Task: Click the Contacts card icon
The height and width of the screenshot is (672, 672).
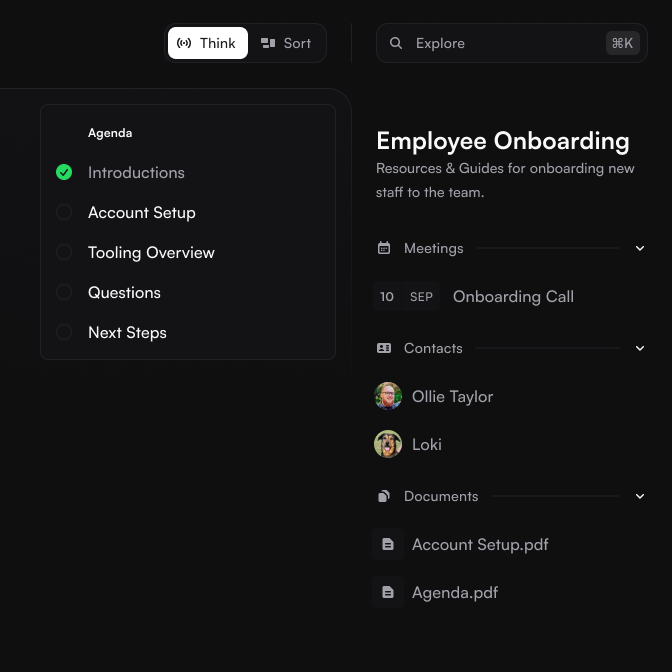Action: [x=384, y=348]
